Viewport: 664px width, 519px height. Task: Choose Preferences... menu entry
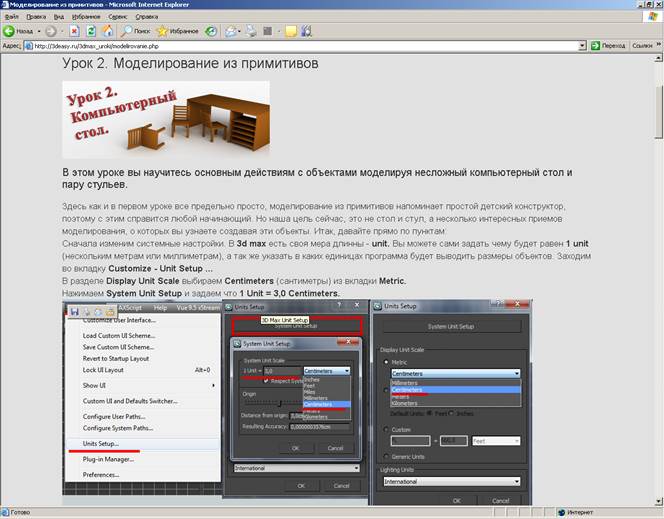pos(101,475)
